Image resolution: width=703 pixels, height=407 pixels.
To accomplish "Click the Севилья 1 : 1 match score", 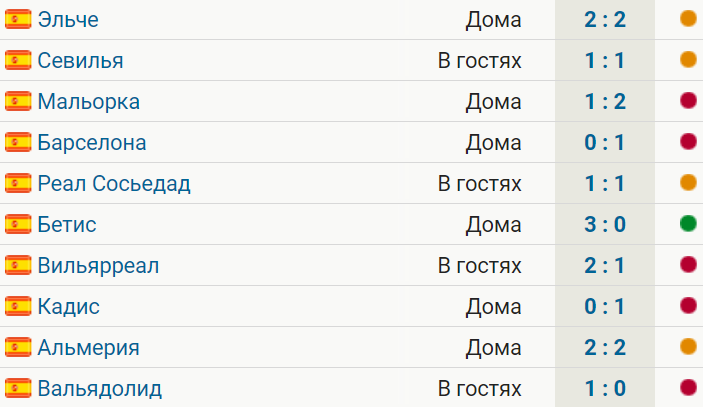I will click(605, 61).
